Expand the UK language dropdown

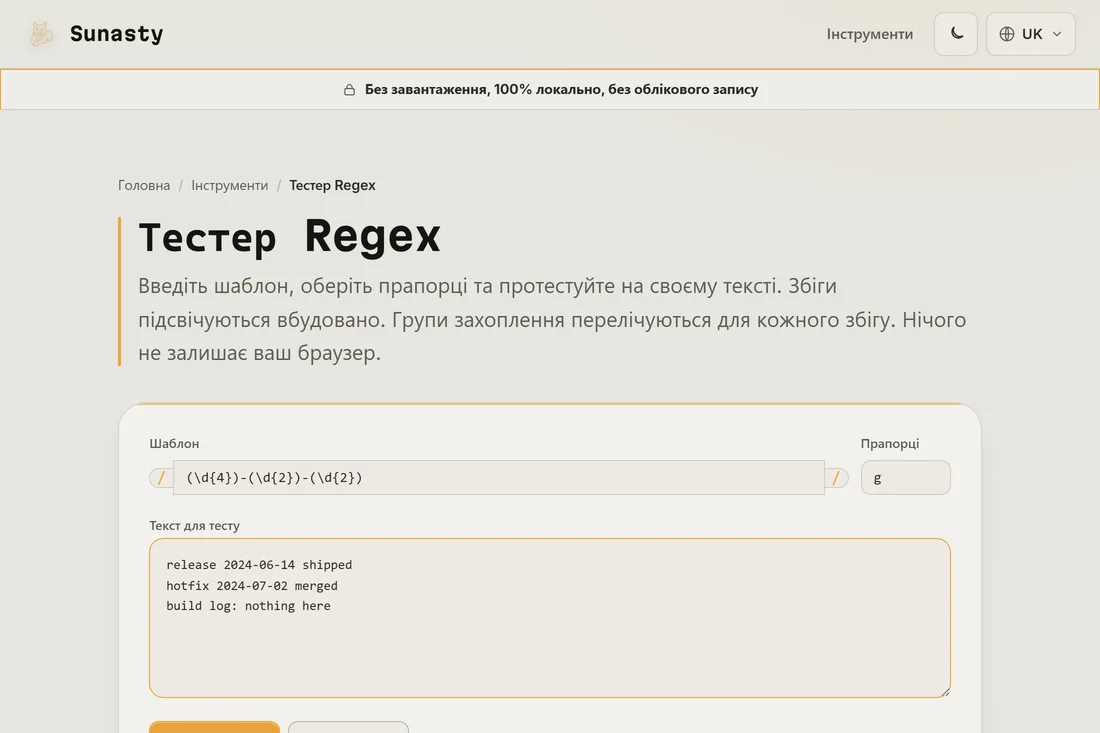coord(1030,34)
